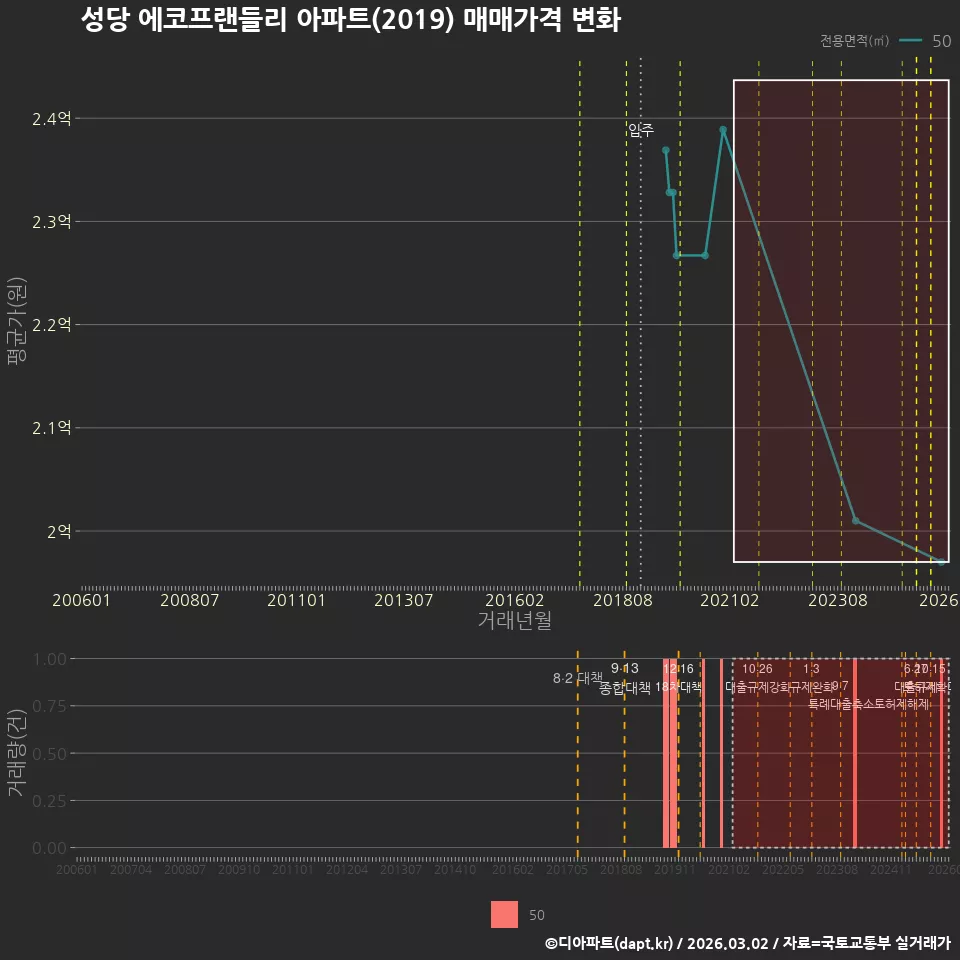This screenshot has width=960, height=960.
Task: Select the 2.3억 y-axis label
Action: 51,222
